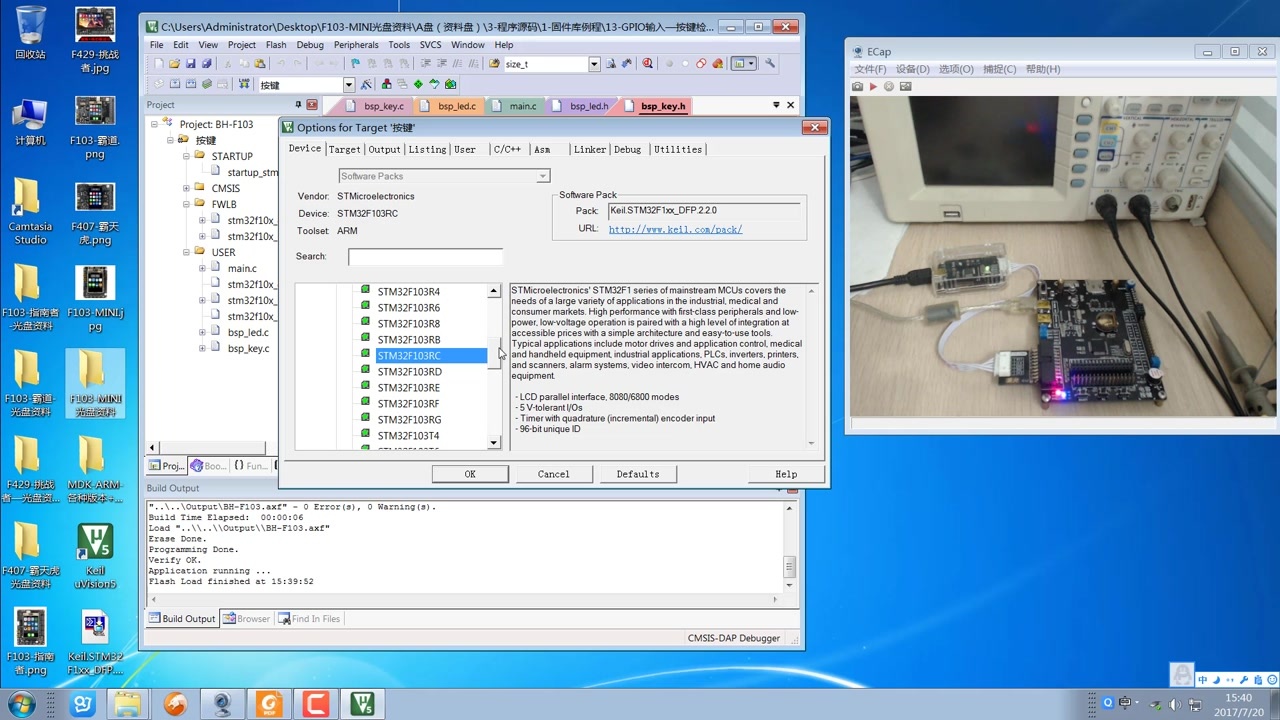The image size is (1280, 720).
Task: Open the Software Packs combo box
Action: tap(443, 176)
